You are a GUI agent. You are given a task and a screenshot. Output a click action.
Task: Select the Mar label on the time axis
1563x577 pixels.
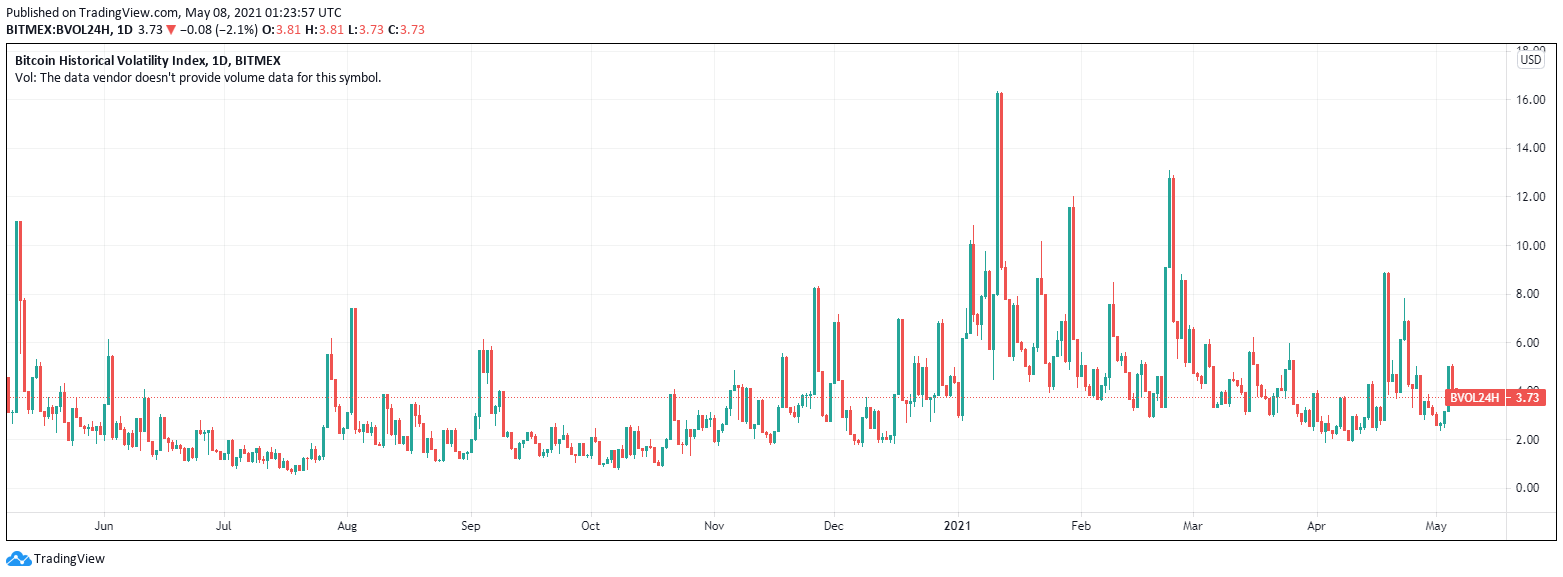coord(1191,525)
